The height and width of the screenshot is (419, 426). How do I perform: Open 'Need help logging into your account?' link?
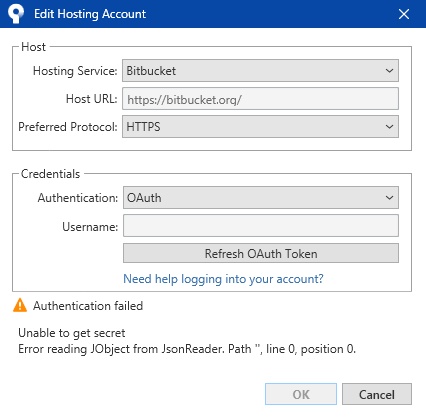pos(223,279)
